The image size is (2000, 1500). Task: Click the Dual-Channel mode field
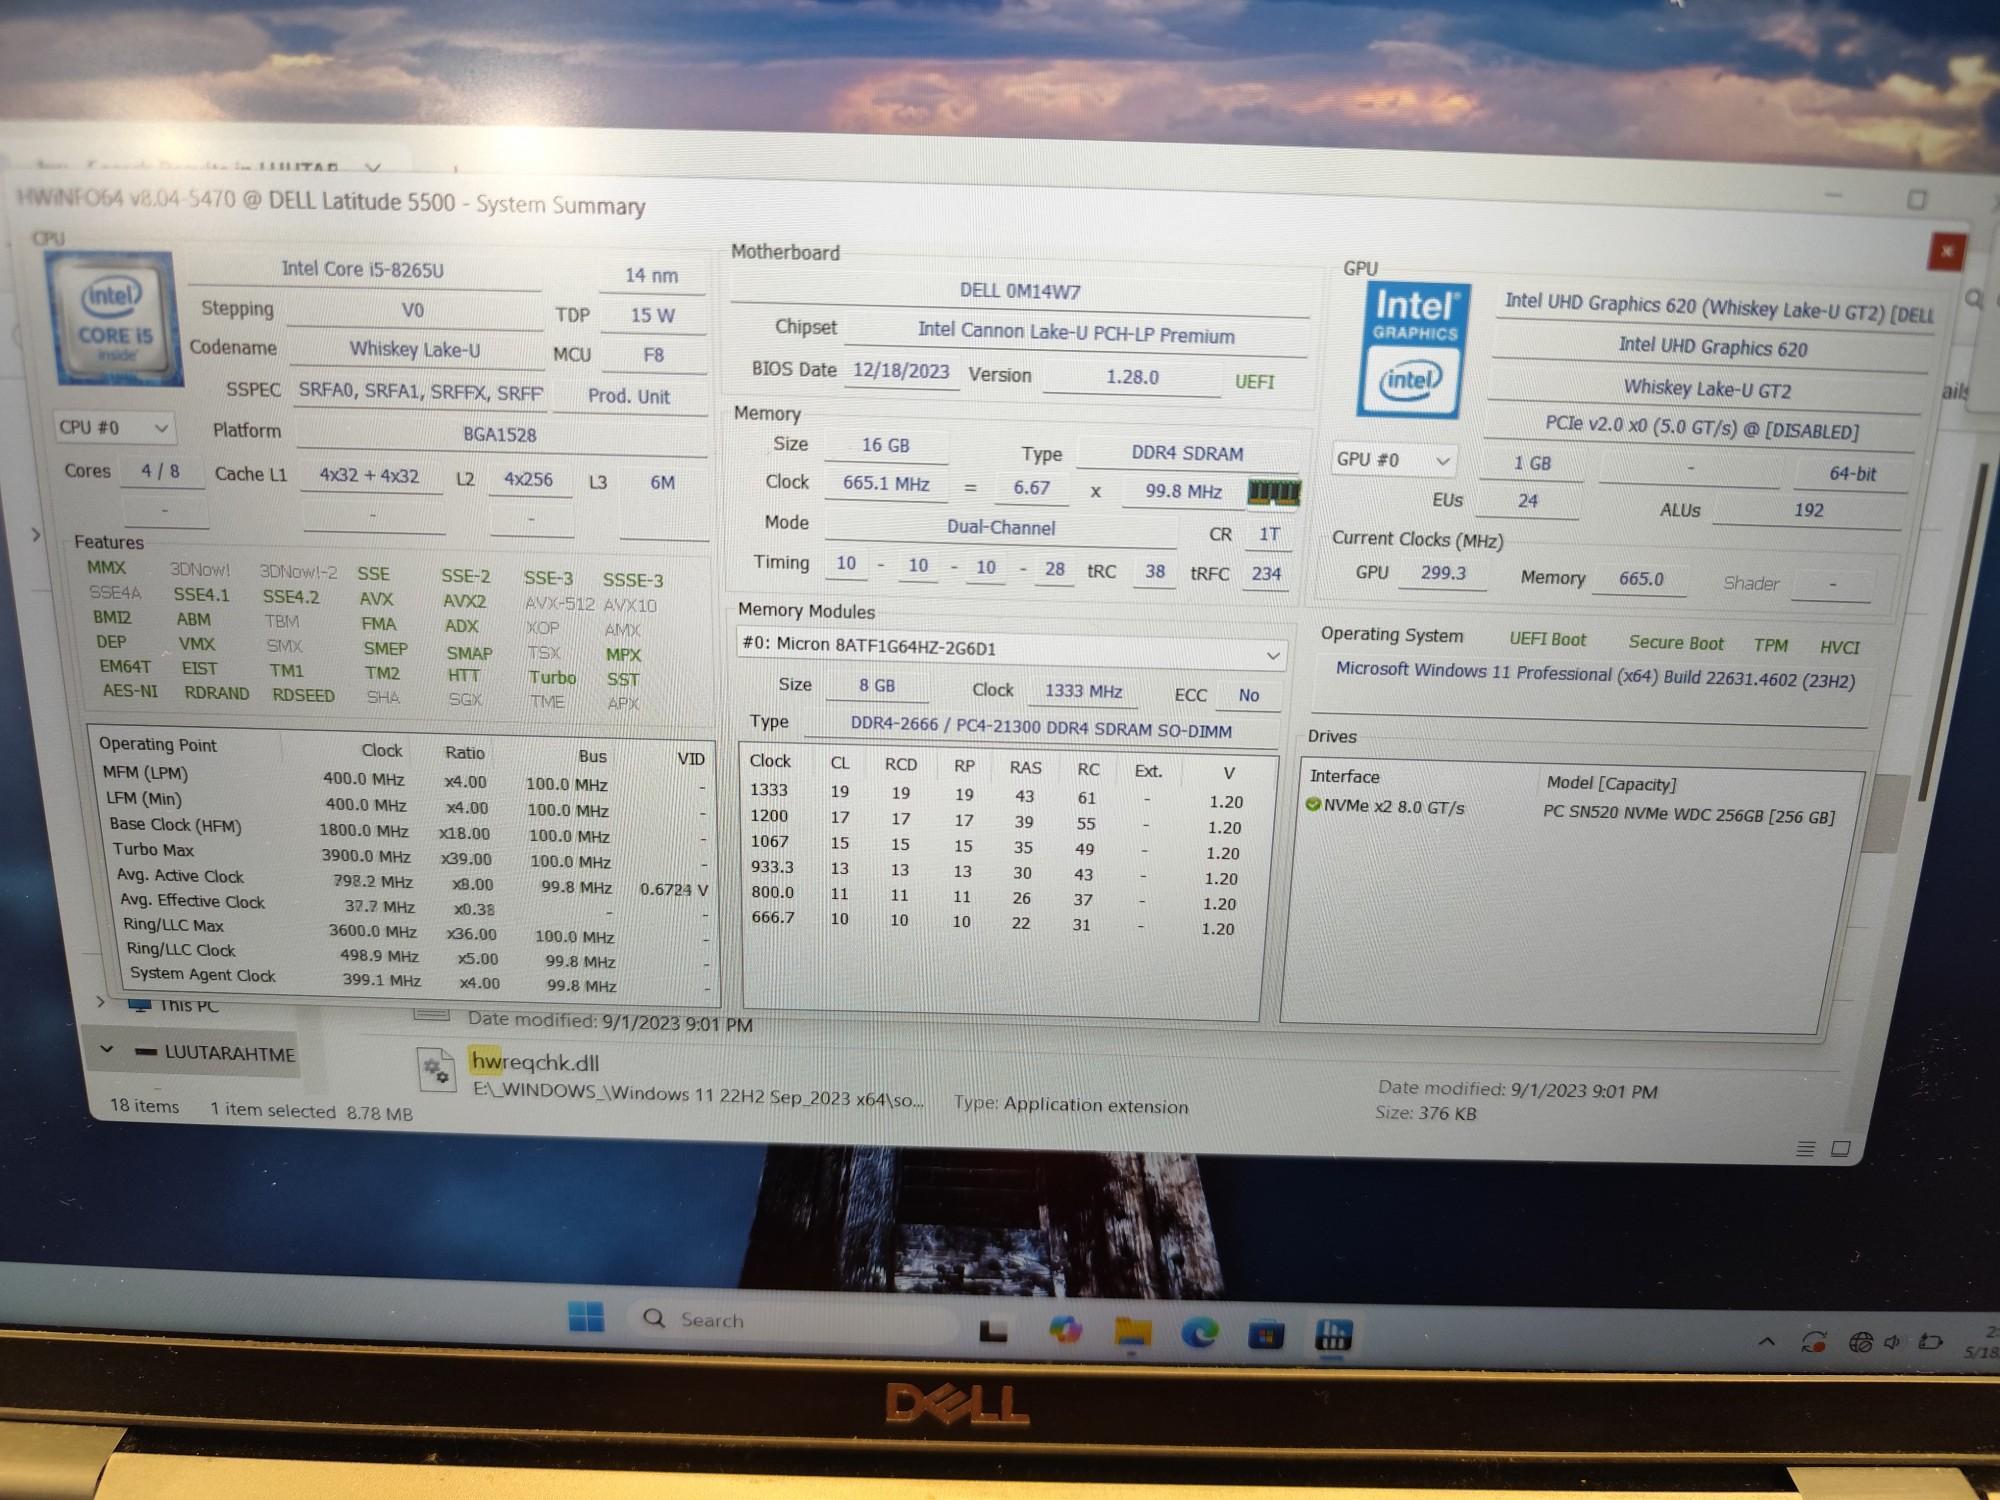tap(1000, 527)
